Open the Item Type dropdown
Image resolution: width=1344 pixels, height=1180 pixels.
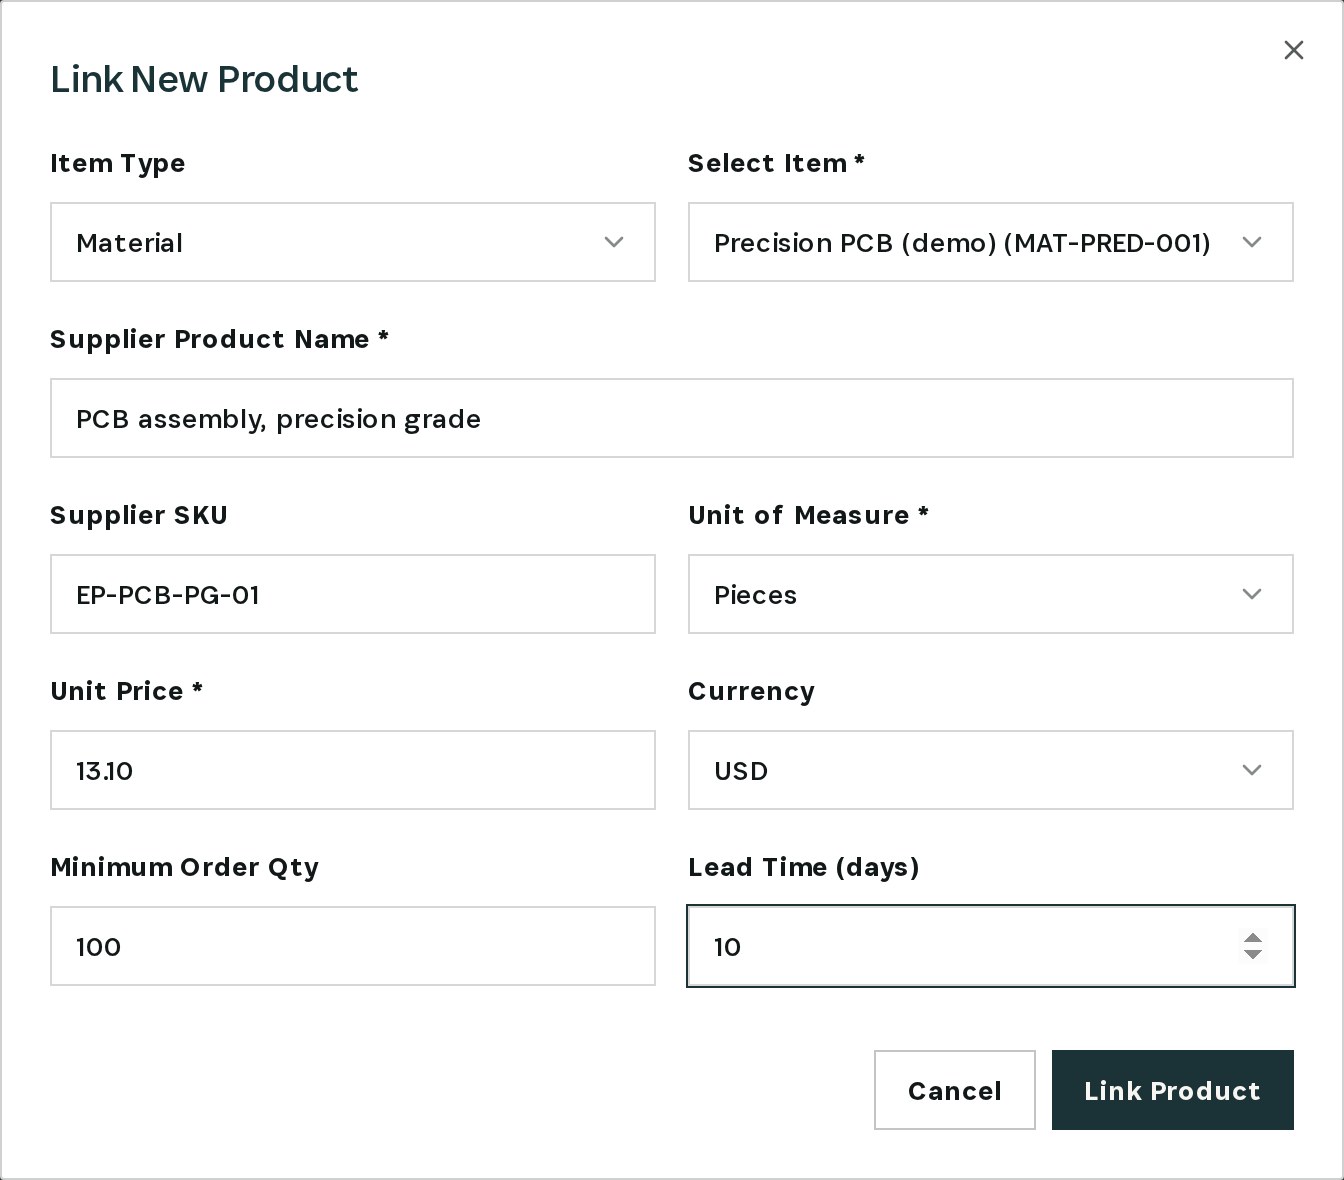click(x=353, y=242)
